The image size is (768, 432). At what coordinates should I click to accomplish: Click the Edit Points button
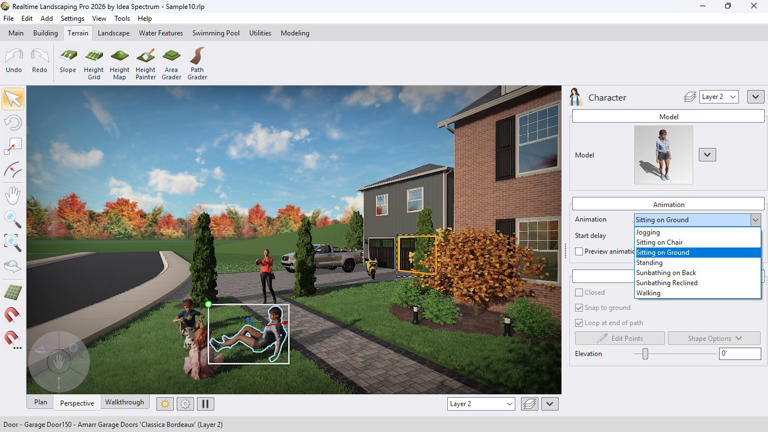pos(620,338)
